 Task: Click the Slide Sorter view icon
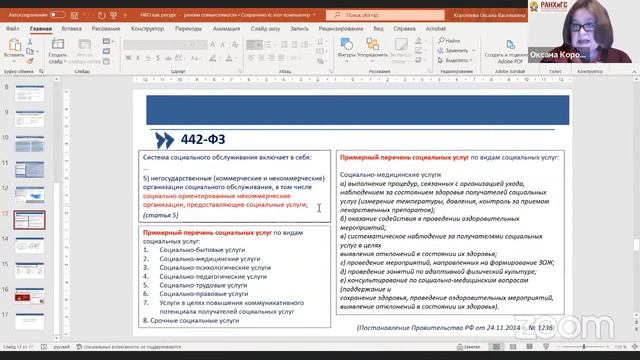point(513,347)
